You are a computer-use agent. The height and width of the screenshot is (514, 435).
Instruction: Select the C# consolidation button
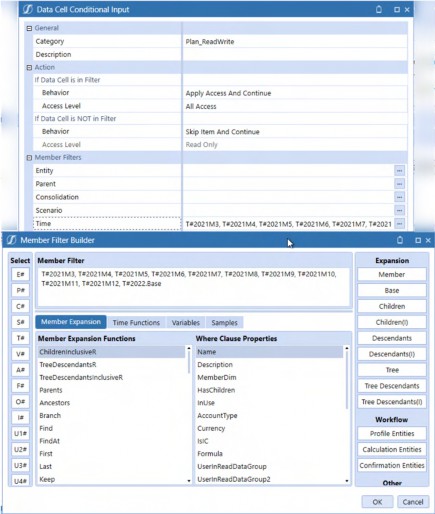[x=20, y=306]
